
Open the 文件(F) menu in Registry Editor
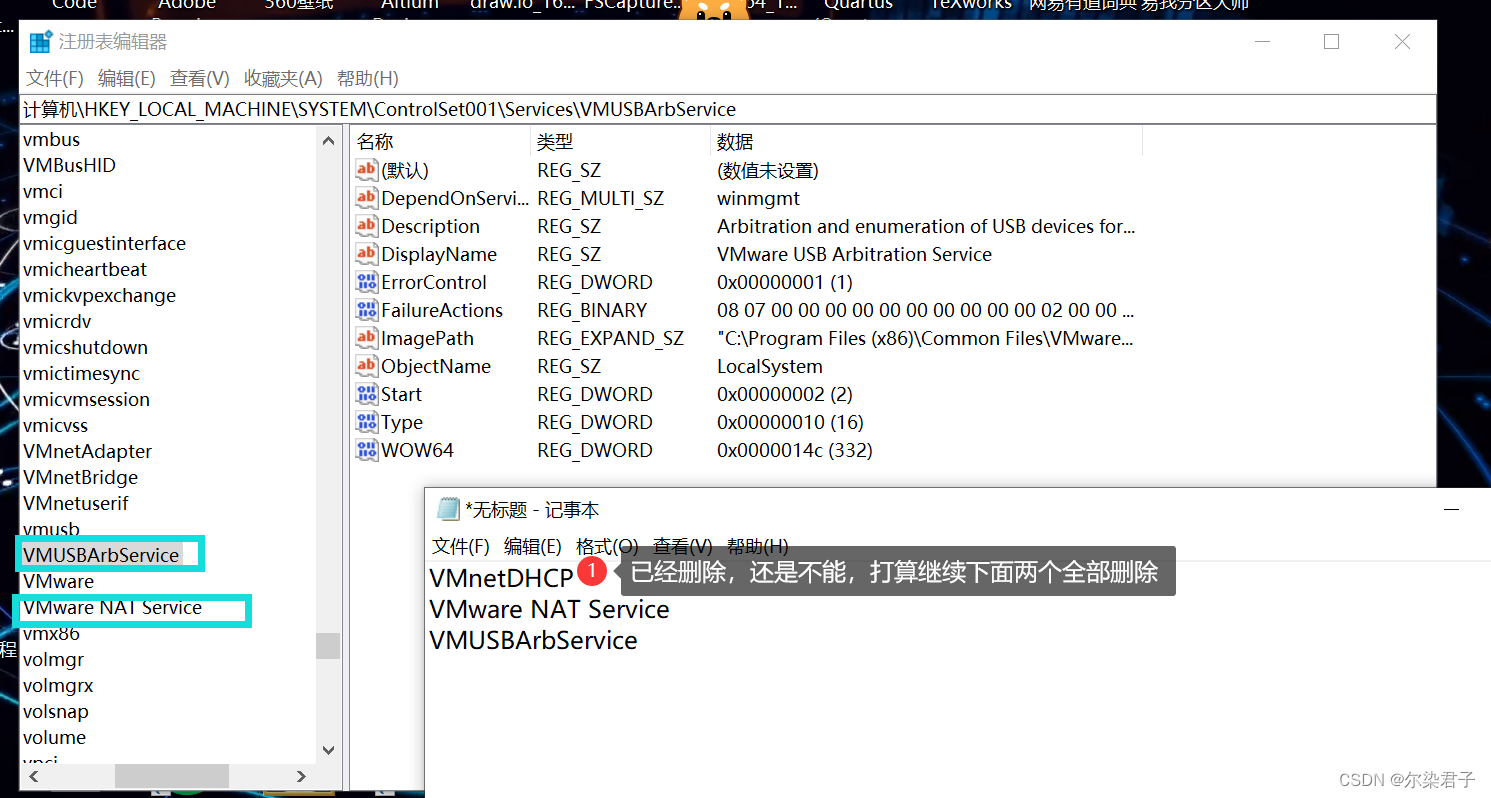click(55, 78)
